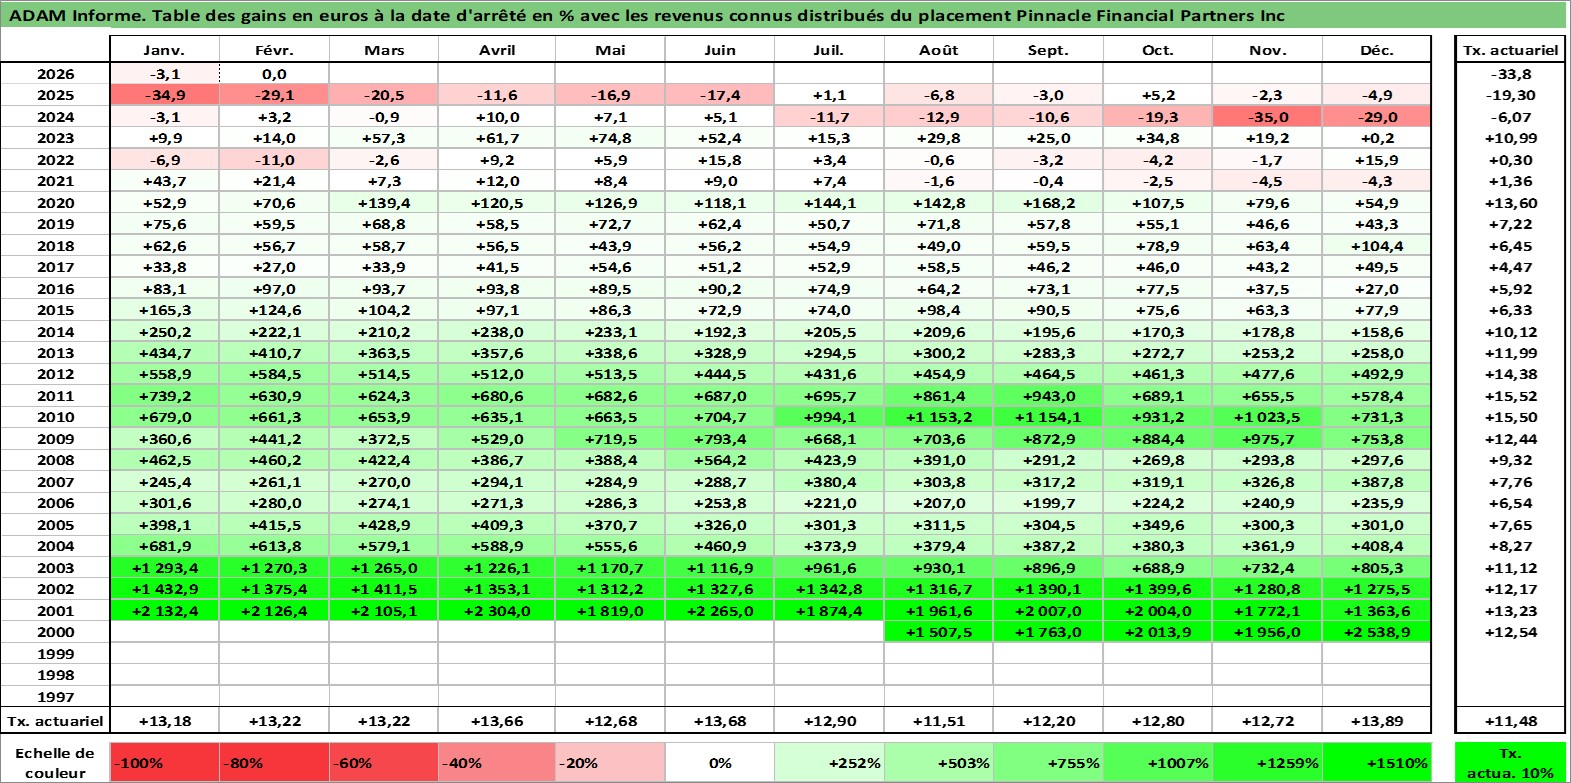Select cell 0,0 for February 2026

coord(274,74)
